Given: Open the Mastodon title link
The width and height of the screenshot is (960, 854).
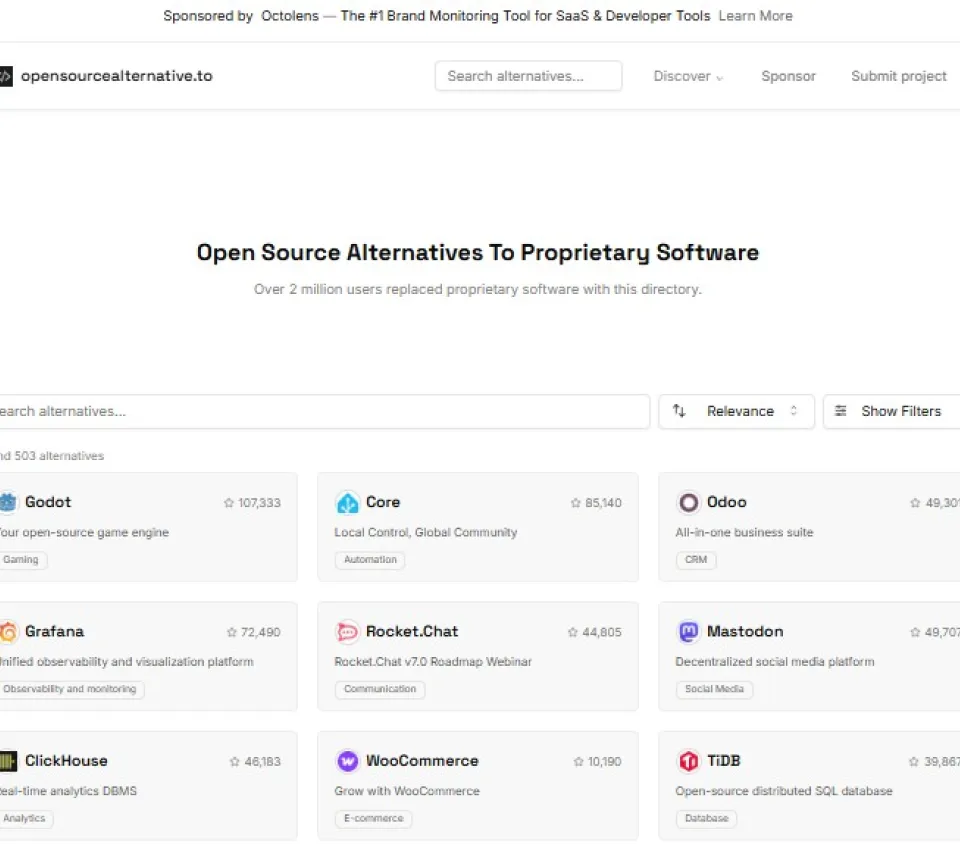Looking at the screenshot, I should point(745,632).
